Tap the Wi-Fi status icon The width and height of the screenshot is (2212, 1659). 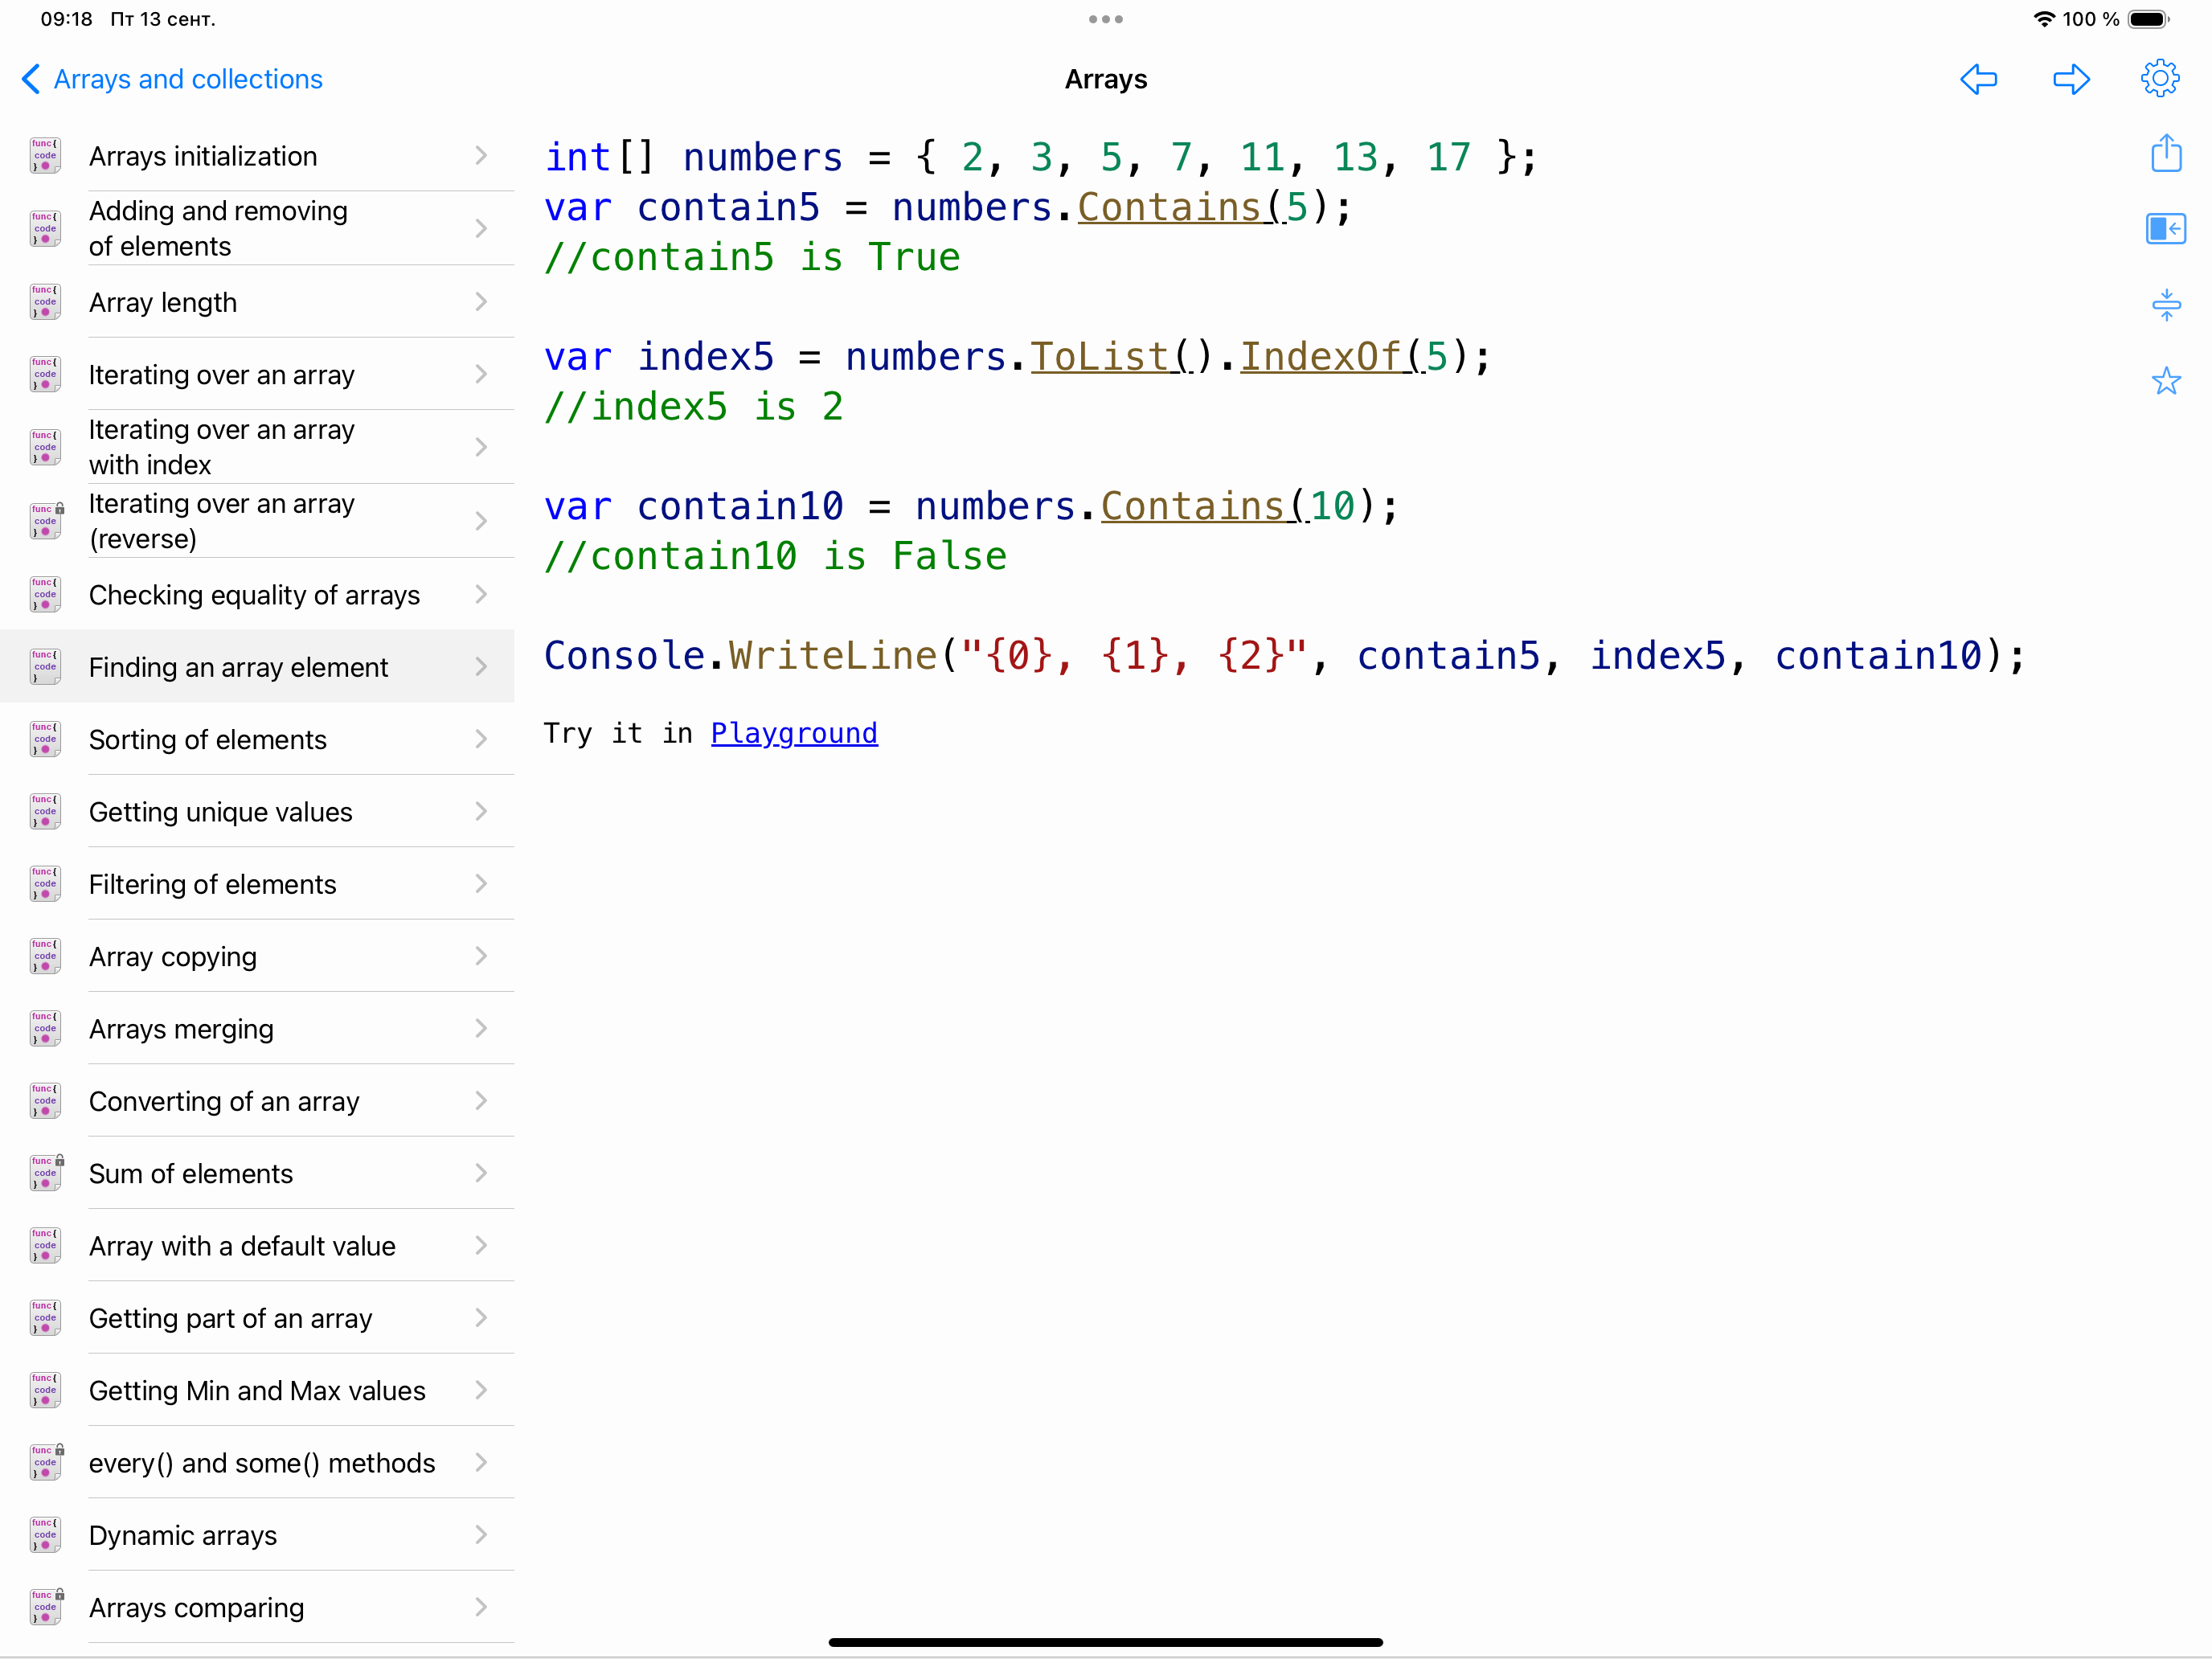2044,19
